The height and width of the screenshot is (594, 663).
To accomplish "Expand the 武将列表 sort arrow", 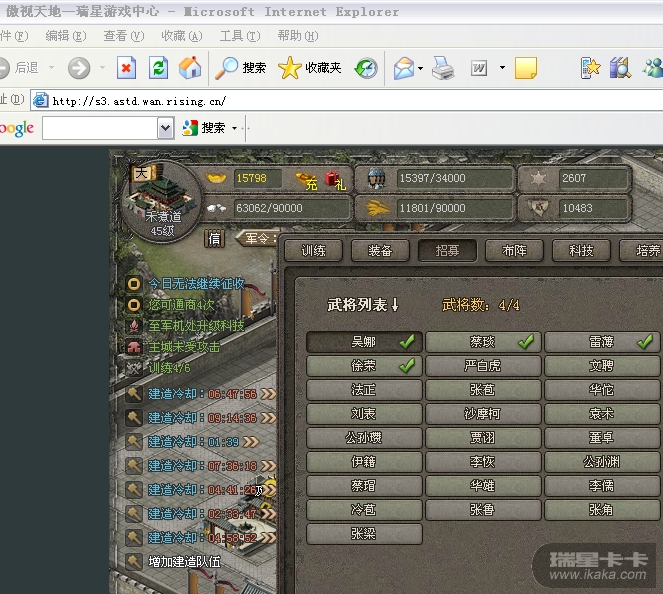I will point(395,305).
